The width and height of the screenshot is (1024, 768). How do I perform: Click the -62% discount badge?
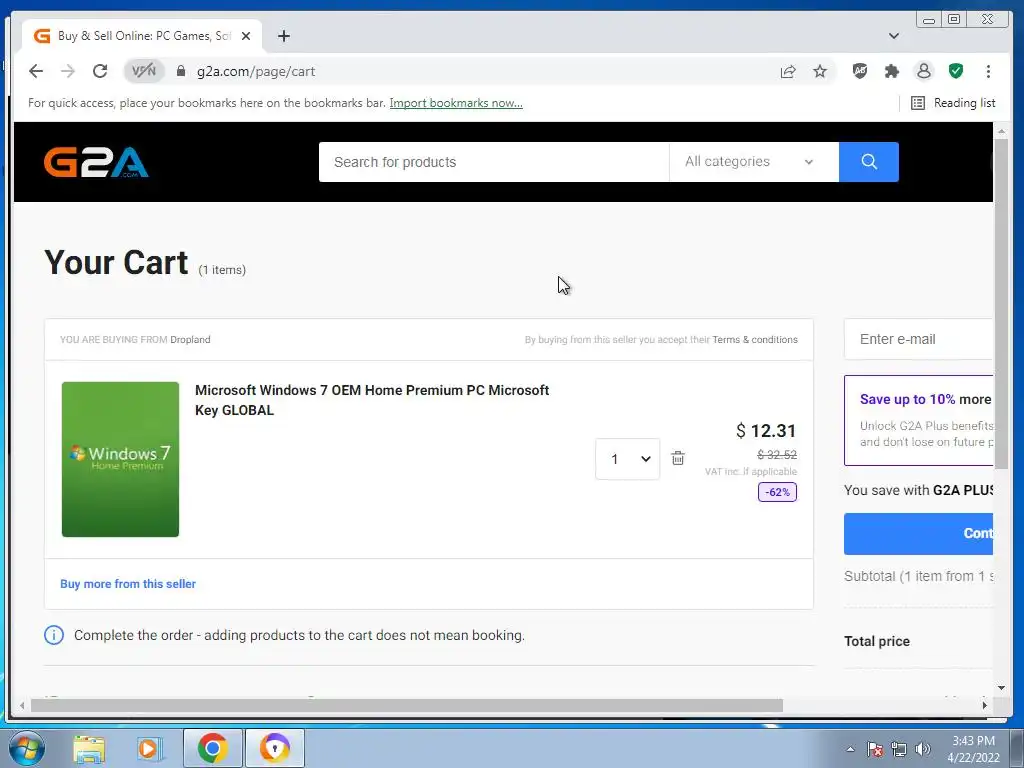(777, 492)
